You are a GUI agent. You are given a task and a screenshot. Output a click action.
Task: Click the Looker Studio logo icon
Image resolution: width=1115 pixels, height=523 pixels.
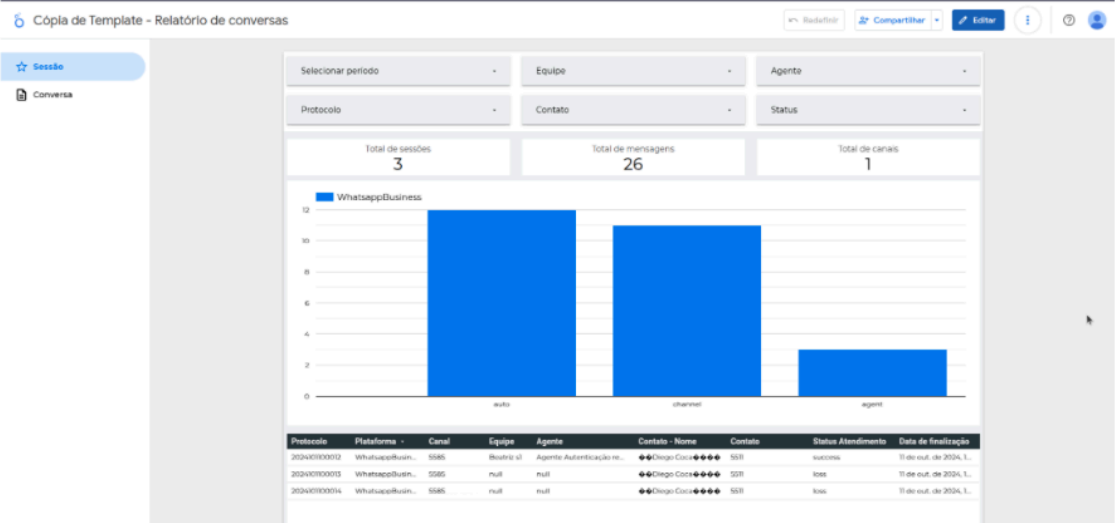click(18, 20)
